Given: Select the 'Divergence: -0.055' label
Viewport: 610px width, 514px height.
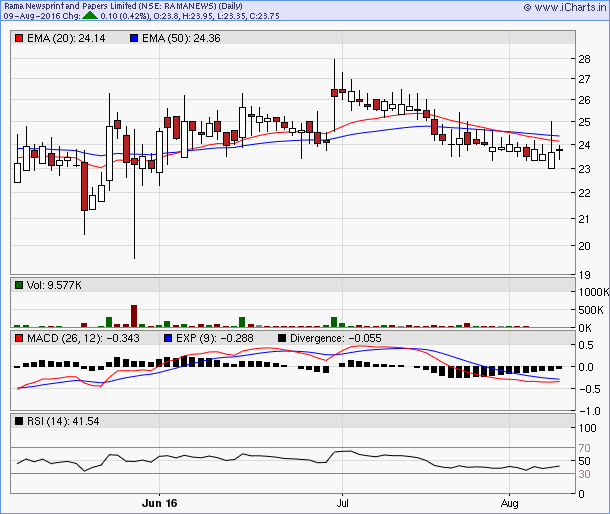Looking at the screenshot, I should tap(336, 338).
